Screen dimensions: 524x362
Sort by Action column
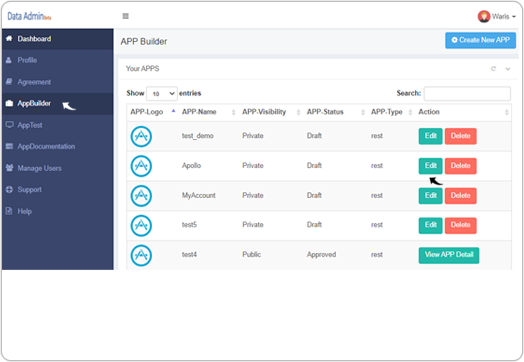[463, 112]
